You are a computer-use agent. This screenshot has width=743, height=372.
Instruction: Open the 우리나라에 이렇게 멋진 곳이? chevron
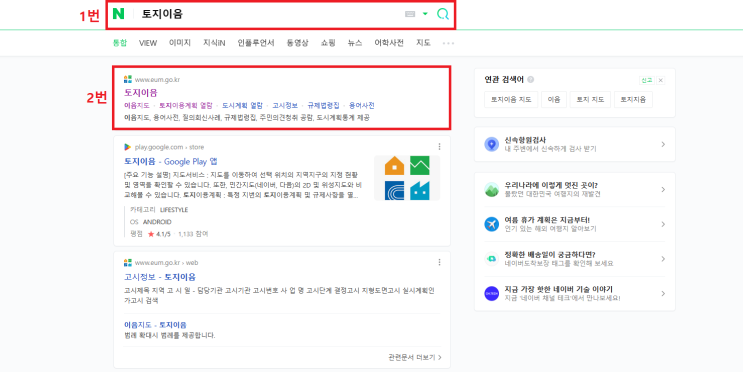663,190
